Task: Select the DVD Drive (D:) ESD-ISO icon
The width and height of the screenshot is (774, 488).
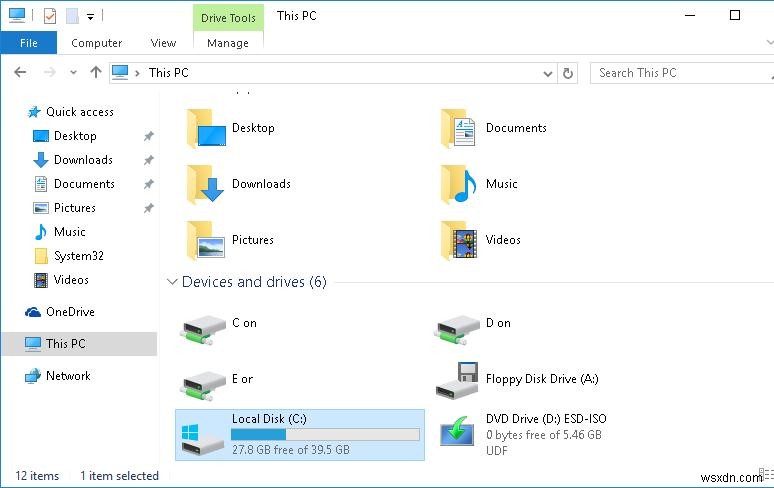Action: tap(458, 431)
